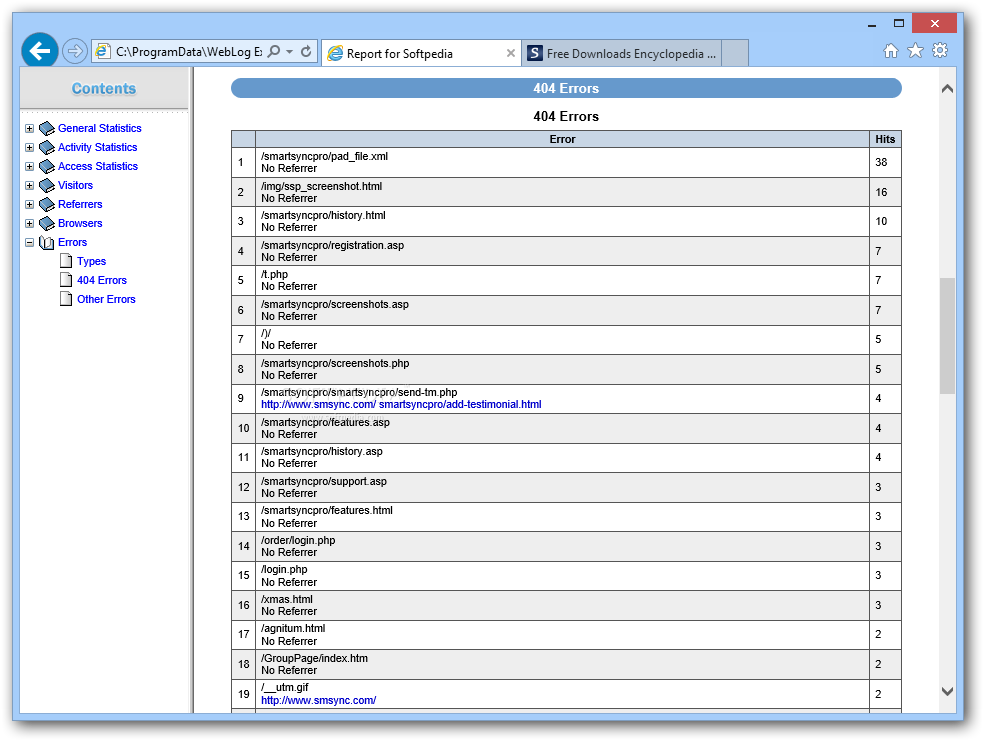Click the /__utm.gif entry
This screenshot has height=741, width=984.
[x=285, y=687]
